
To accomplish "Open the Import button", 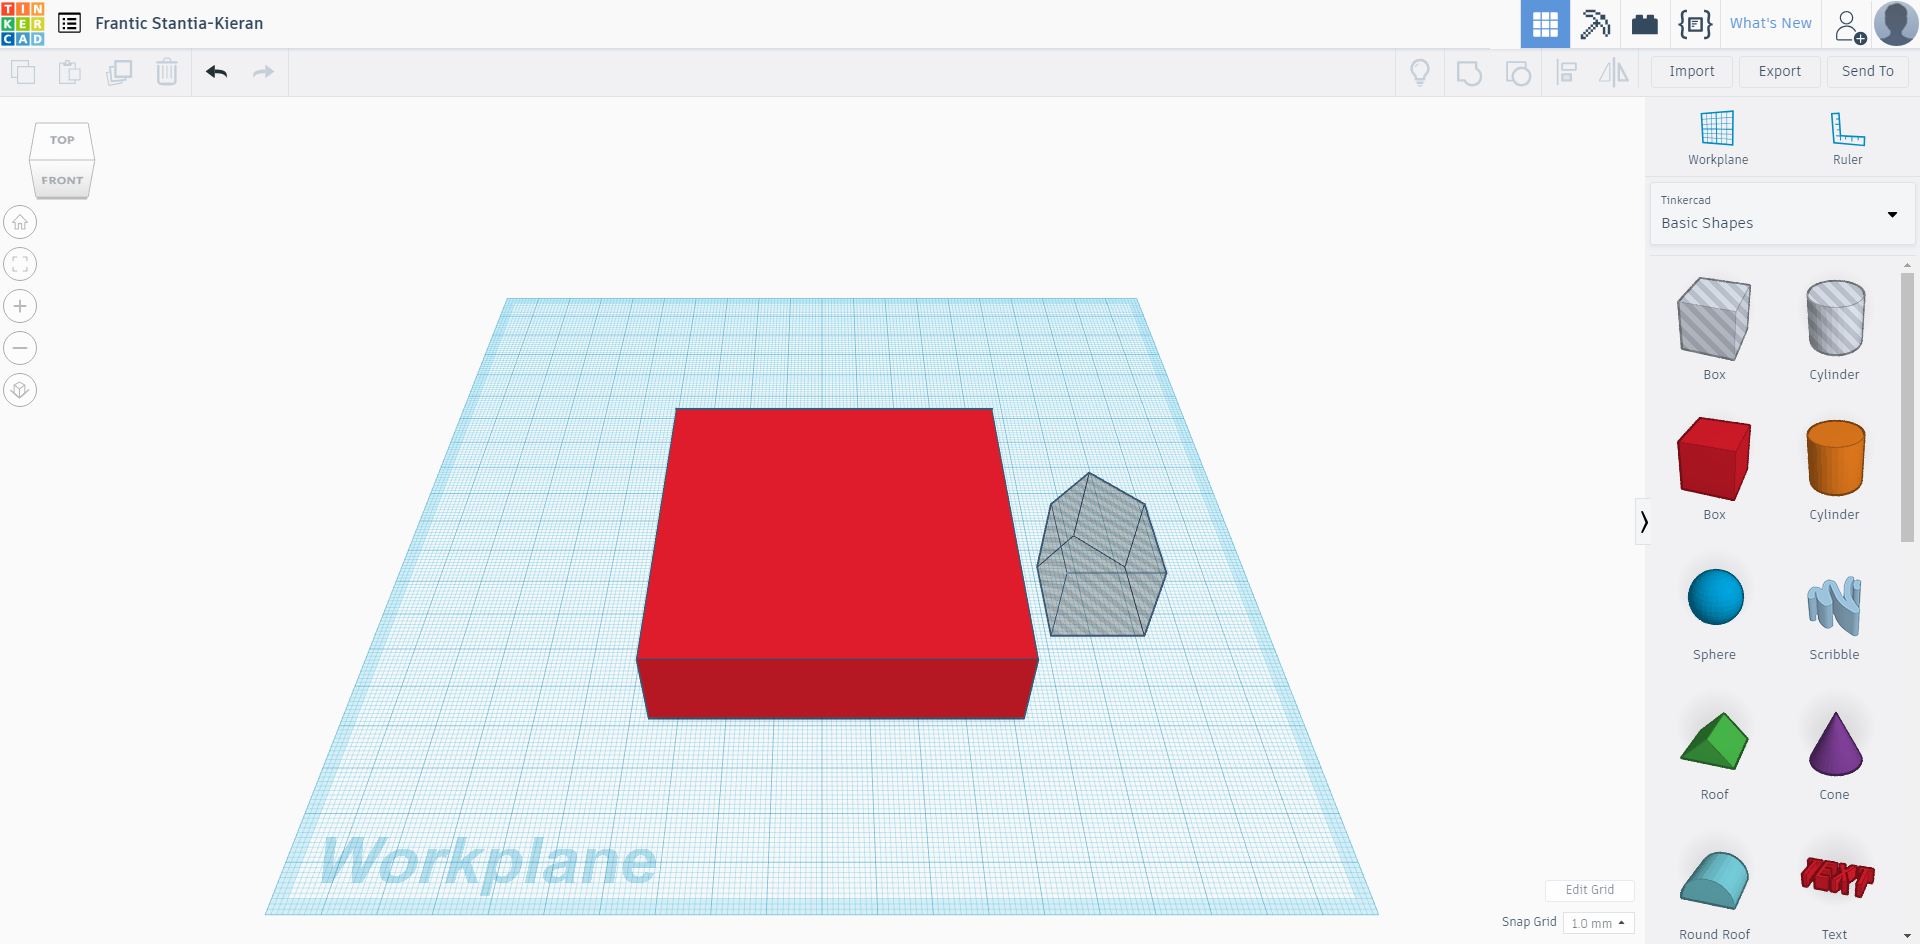I will click(x=1692, y=71).
